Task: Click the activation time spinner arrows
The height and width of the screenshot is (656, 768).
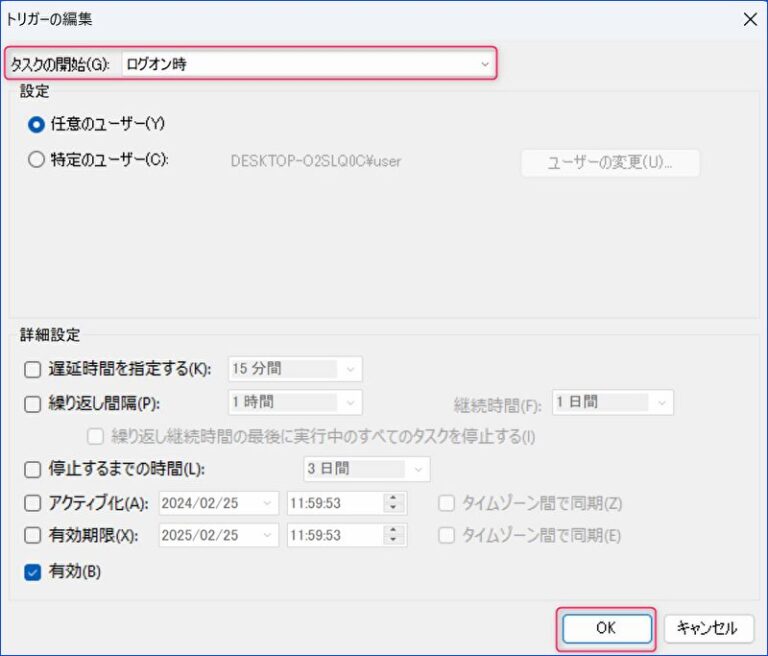Action: point(391,503)
